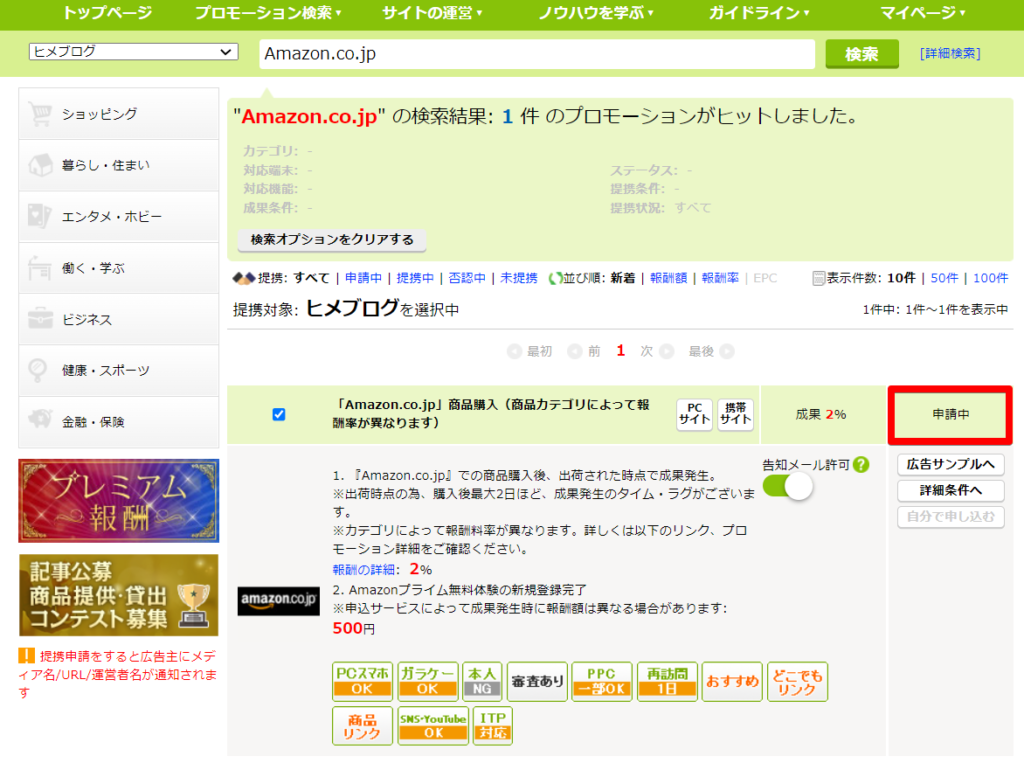This screenshot has height=763, width=1024.
Task: Click the 本人 NG badge
Action: click(x=482, y=681)
